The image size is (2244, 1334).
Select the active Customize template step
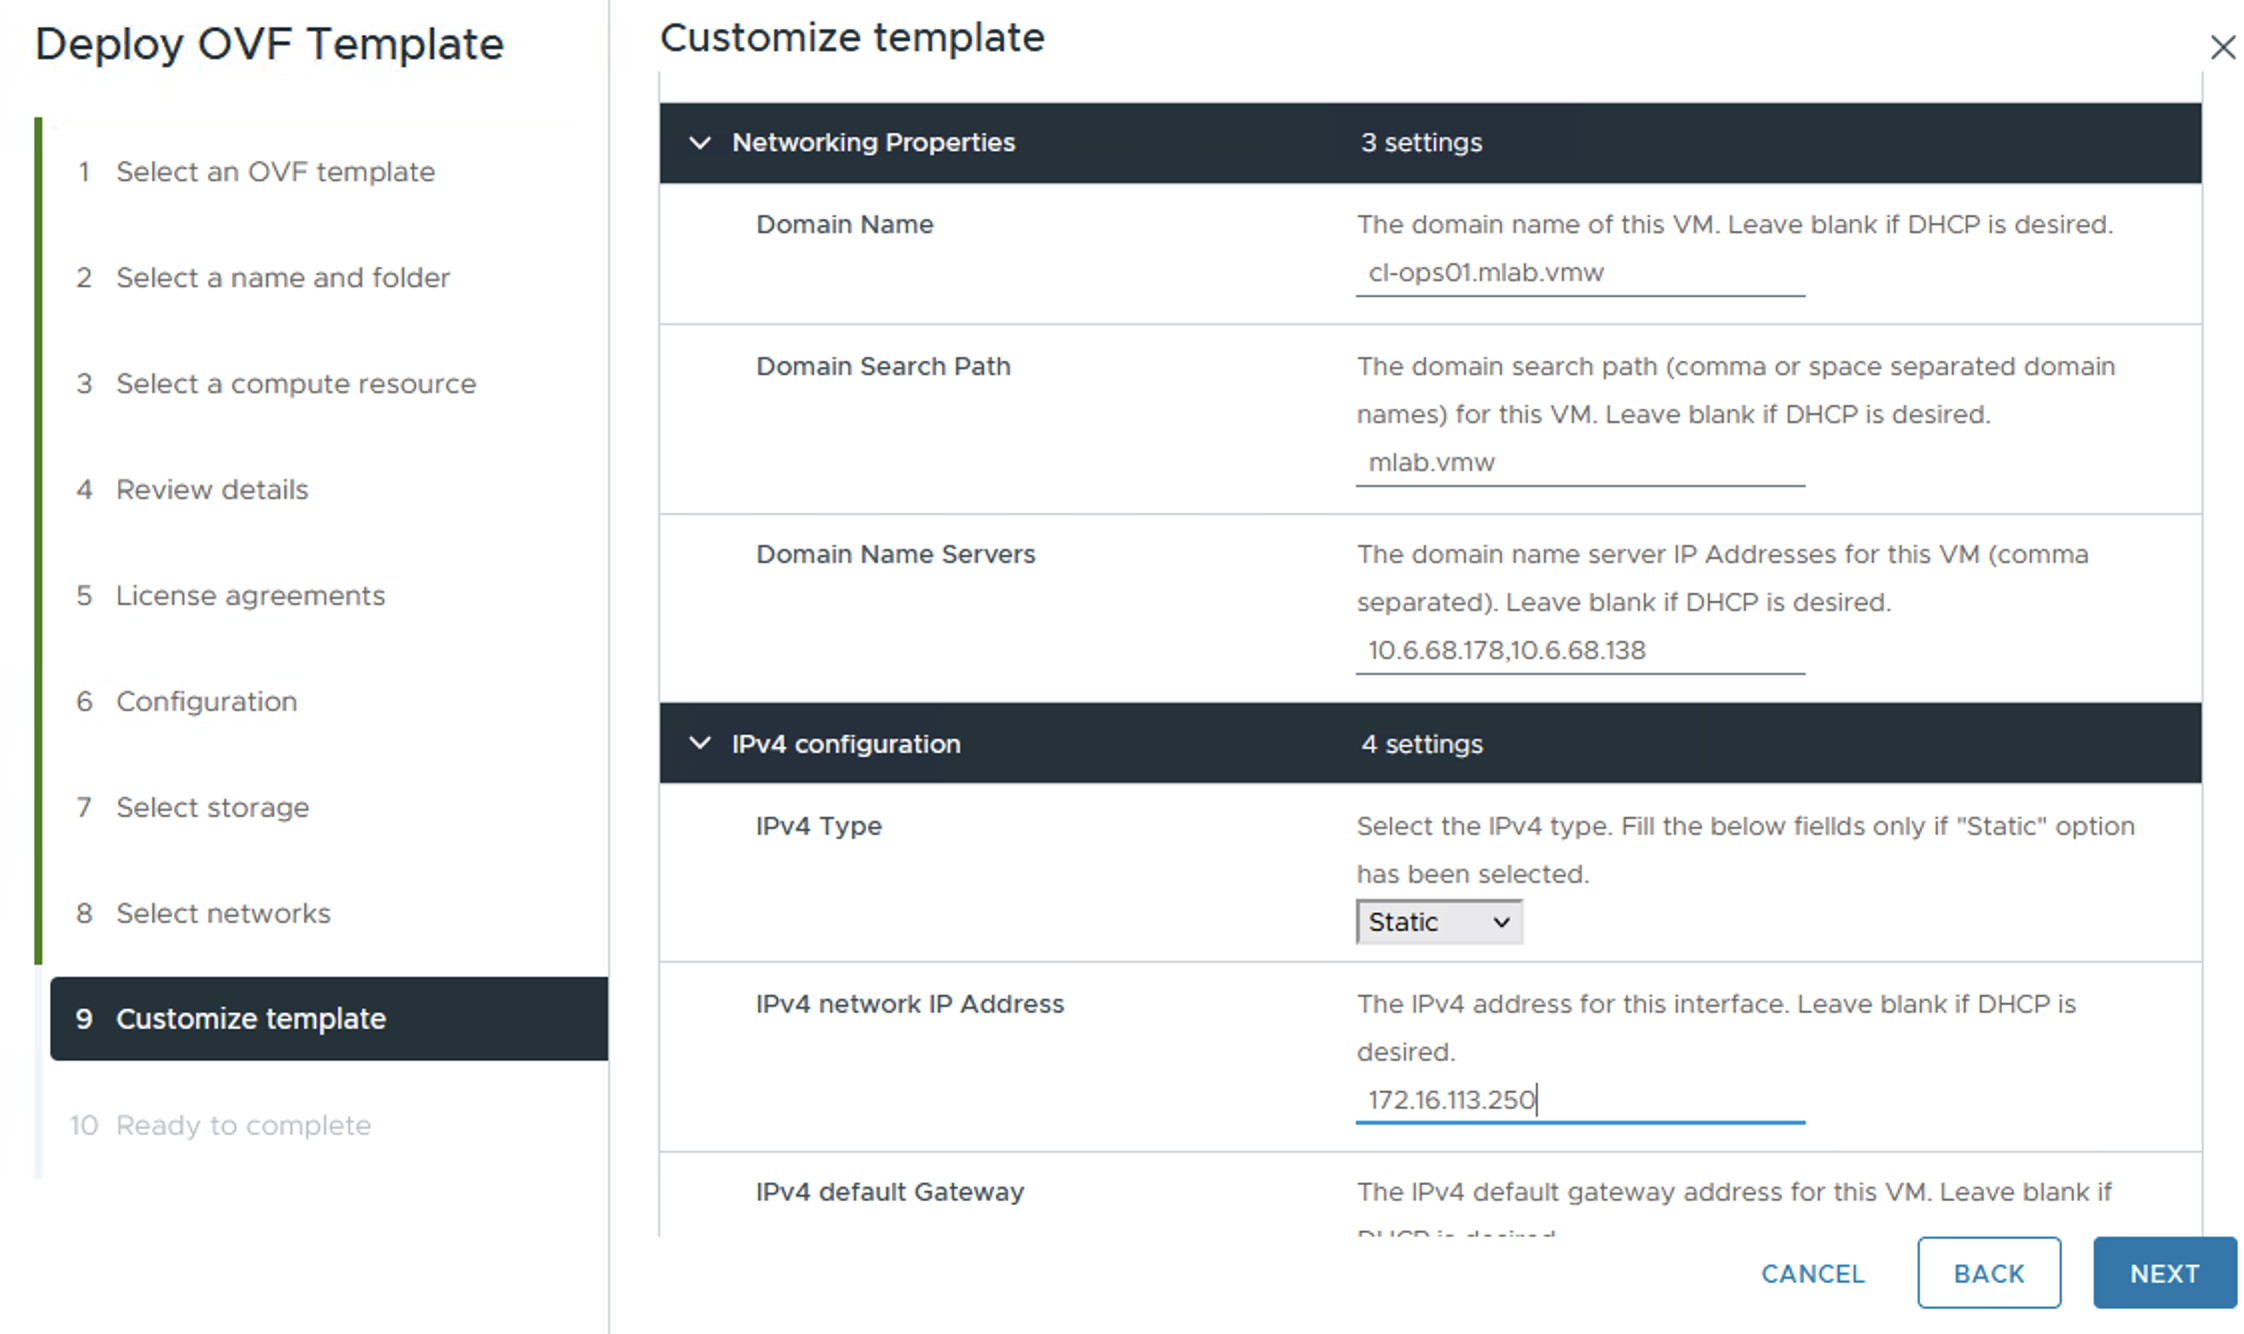(x=250, y=1019)
